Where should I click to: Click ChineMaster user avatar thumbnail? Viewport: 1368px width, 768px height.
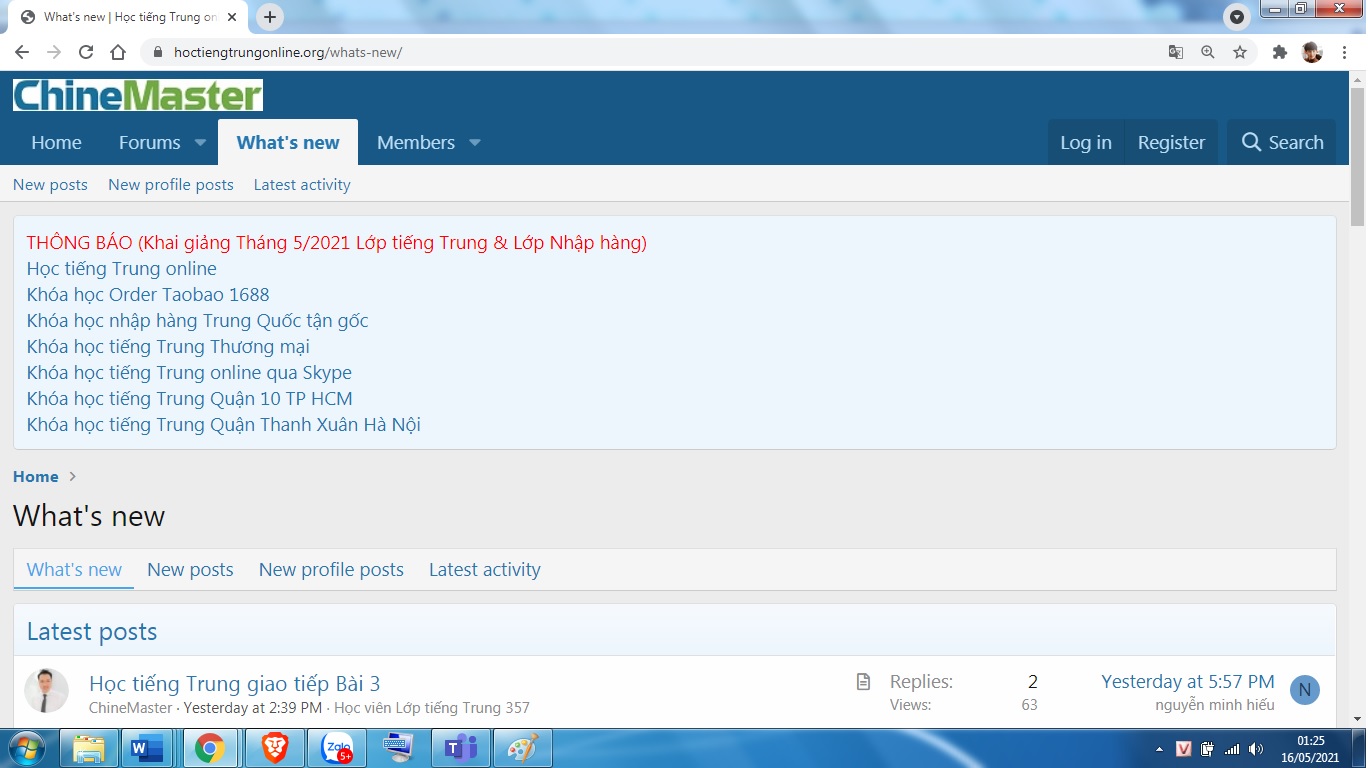46,691
